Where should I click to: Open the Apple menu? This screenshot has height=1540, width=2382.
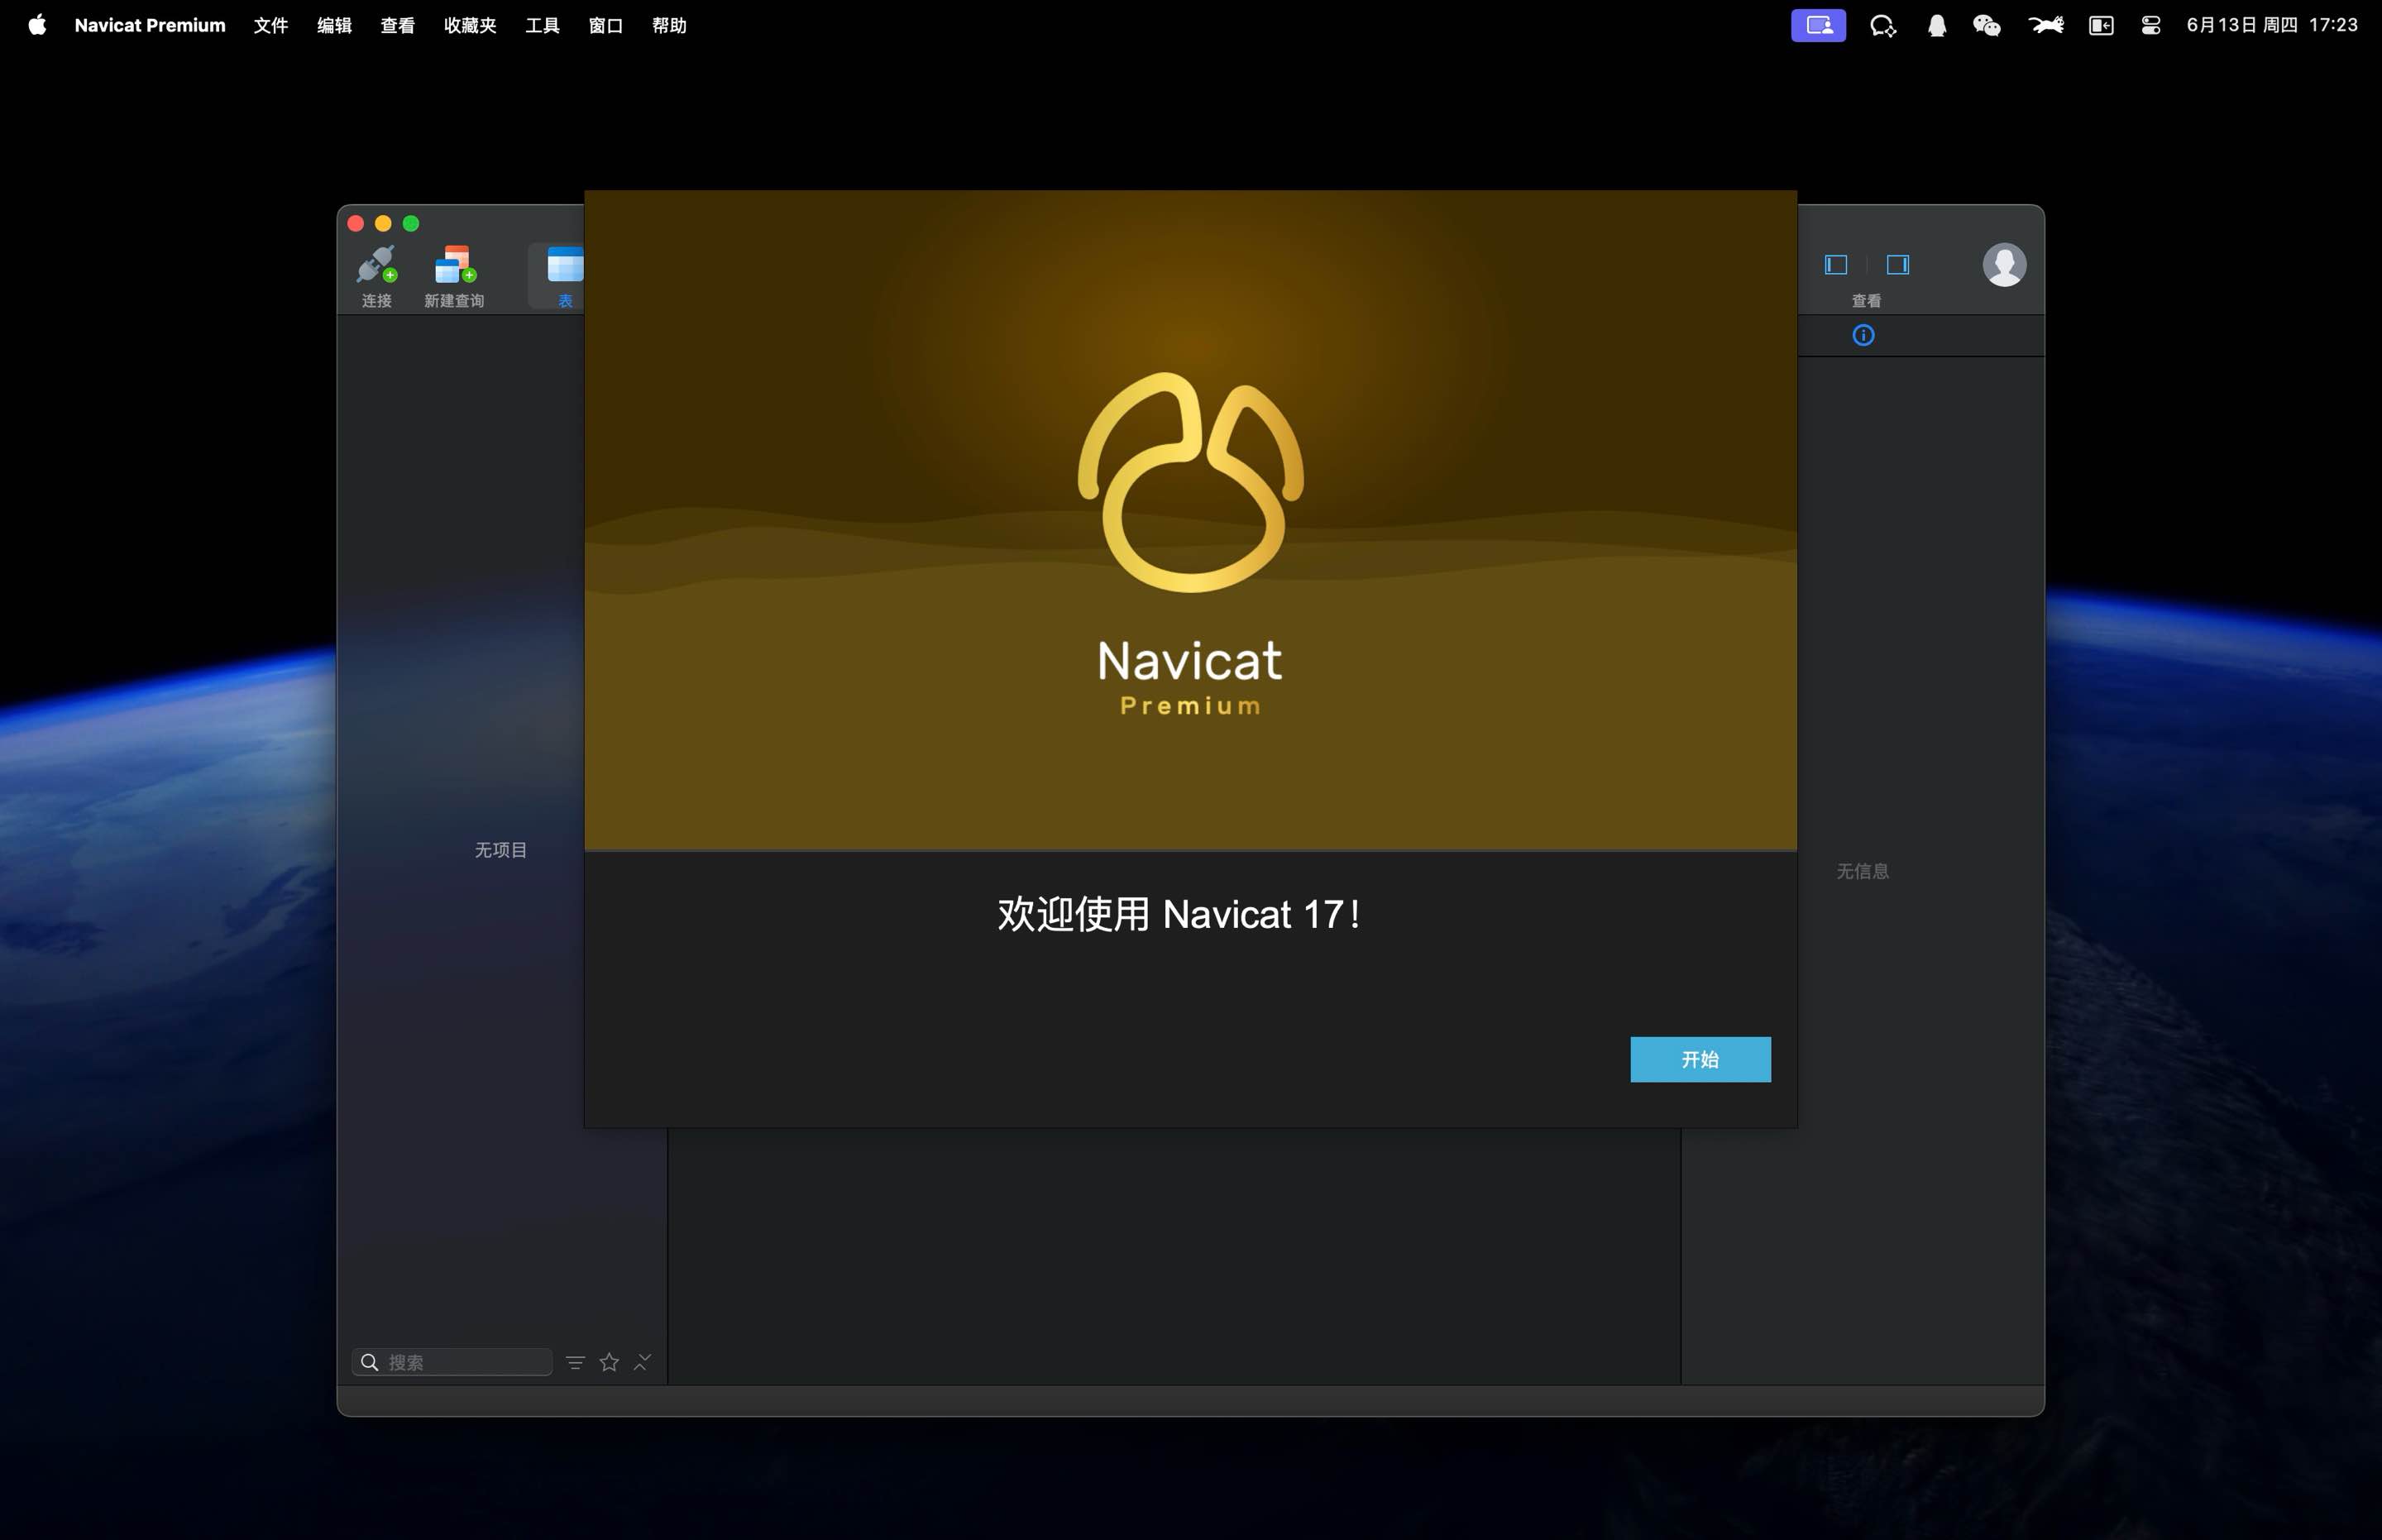pos(37,25)
